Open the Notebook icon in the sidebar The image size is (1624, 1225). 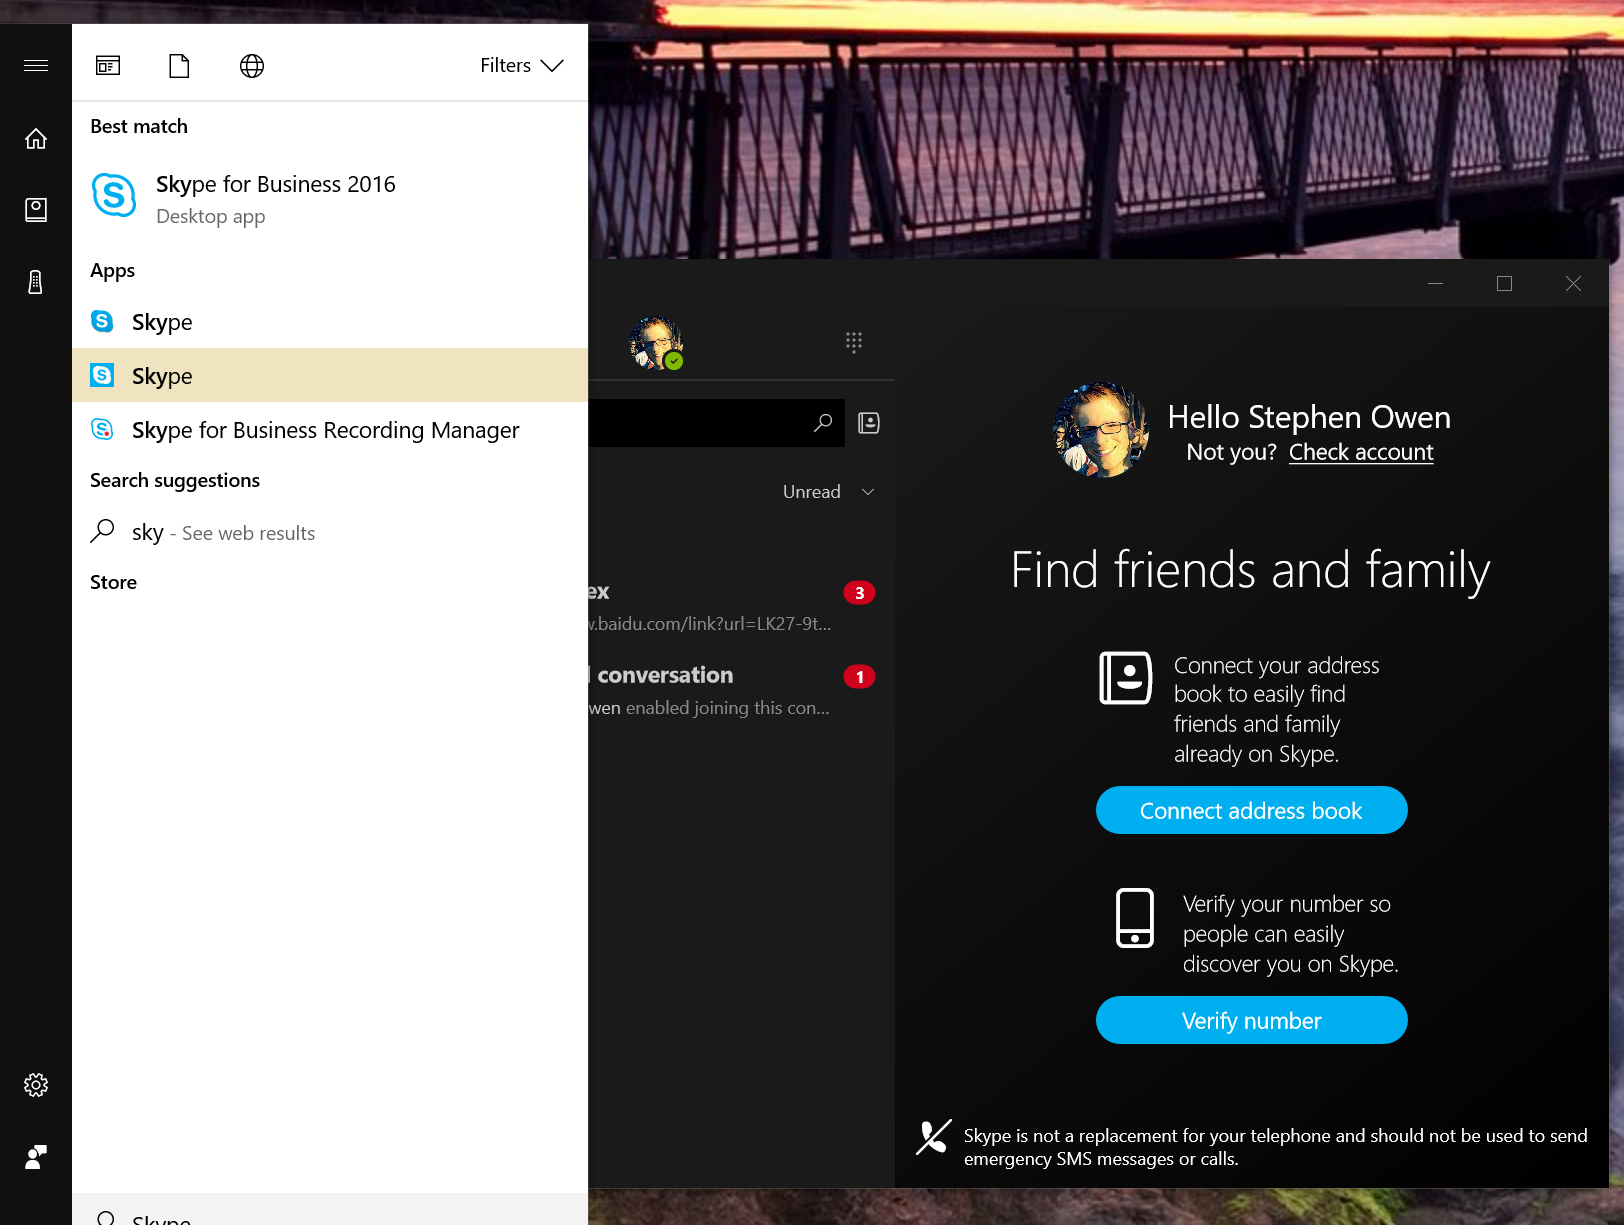pos(36,209)
